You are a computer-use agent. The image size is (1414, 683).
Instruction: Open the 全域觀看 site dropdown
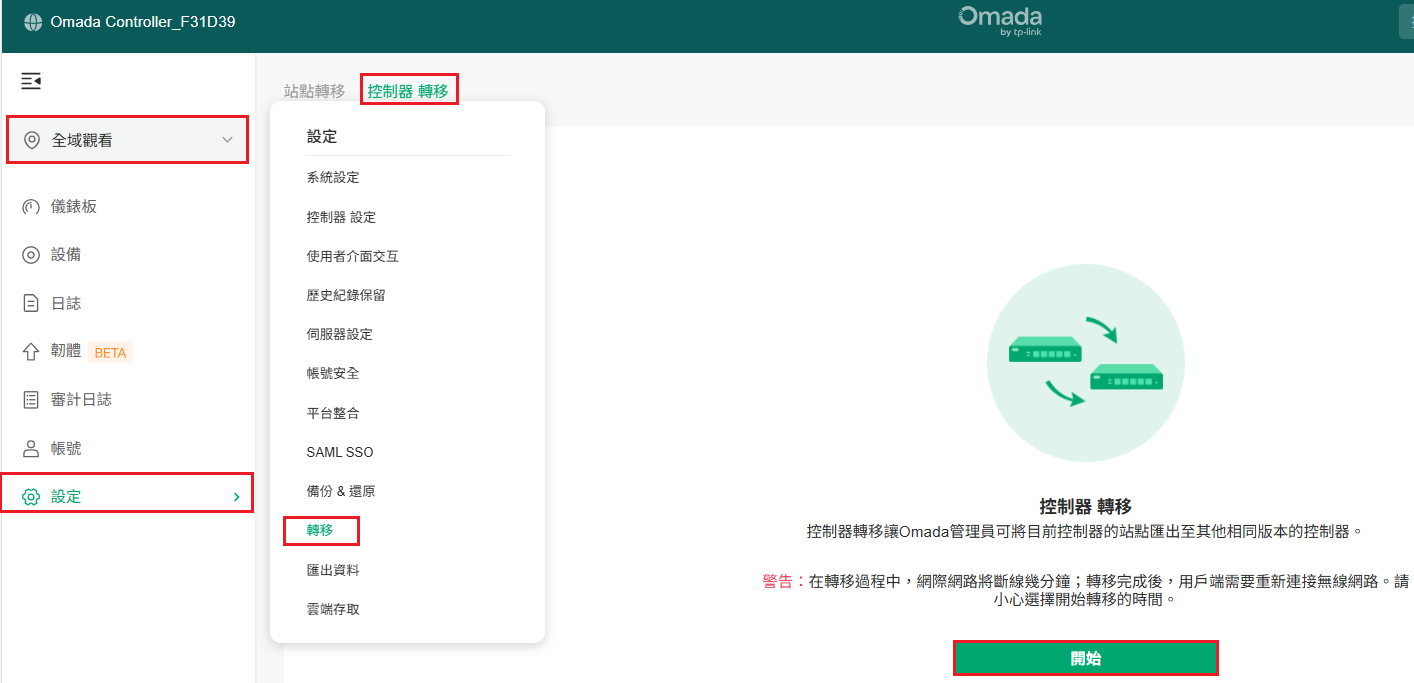pos(127,140)
